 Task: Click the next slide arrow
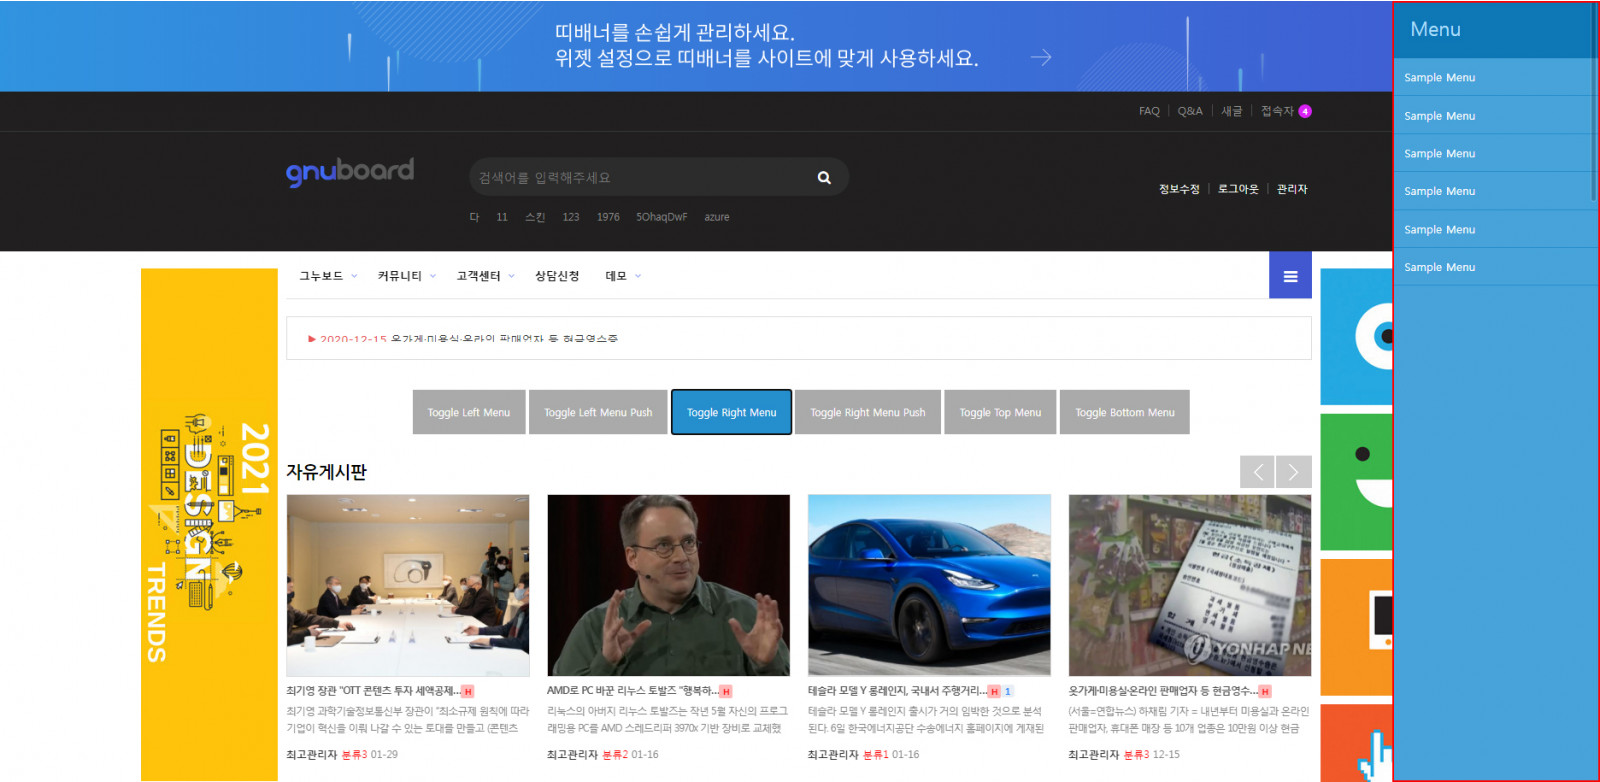coord(1293,472)
